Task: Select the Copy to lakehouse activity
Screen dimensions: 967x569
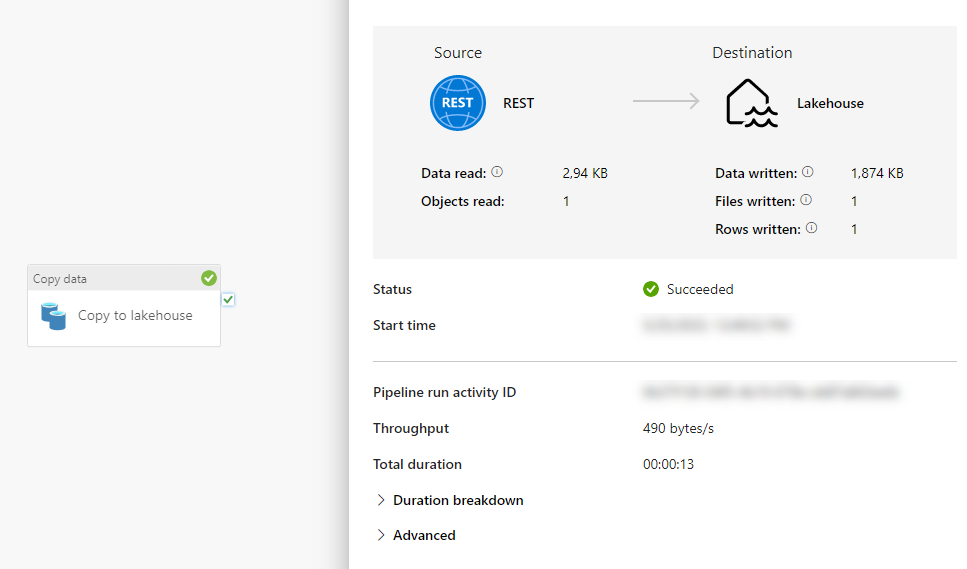Action: (135, 316)
